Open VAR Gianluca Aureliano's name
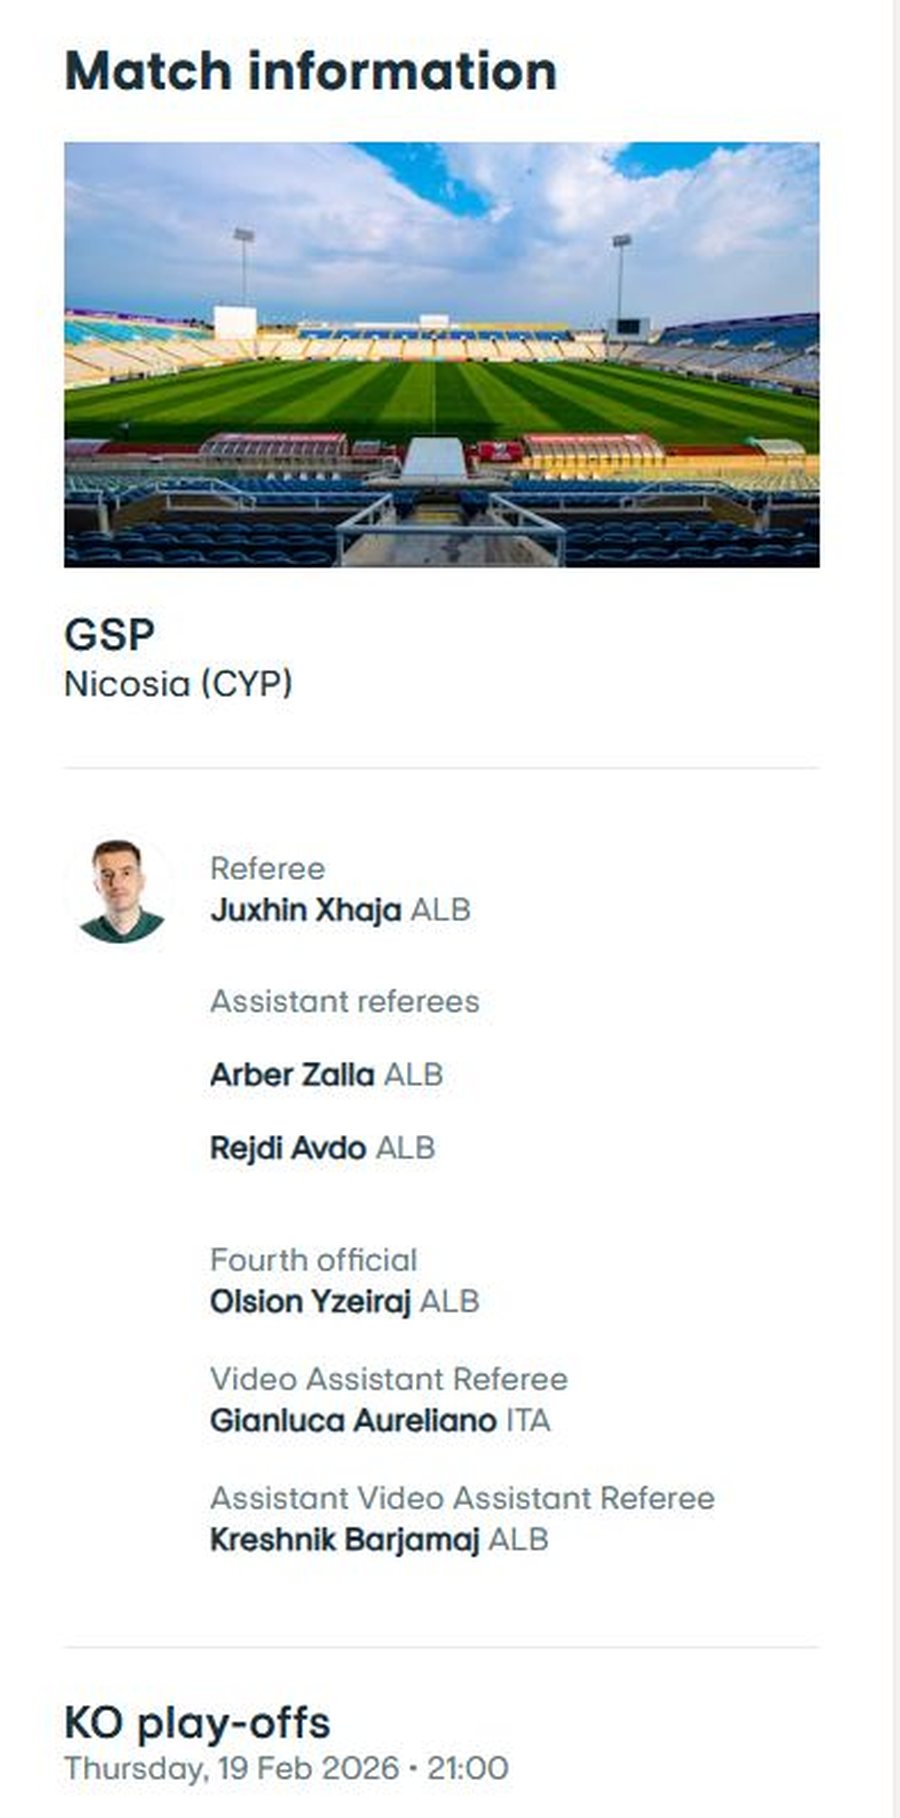 pyautogui.click(x=352, y=1421)
